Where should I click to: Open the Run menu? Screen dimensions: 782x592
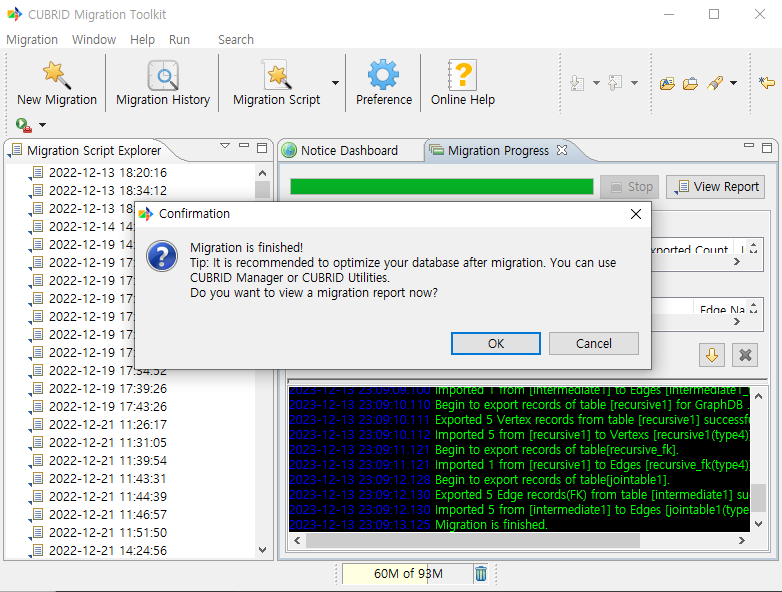pos(179,39)
